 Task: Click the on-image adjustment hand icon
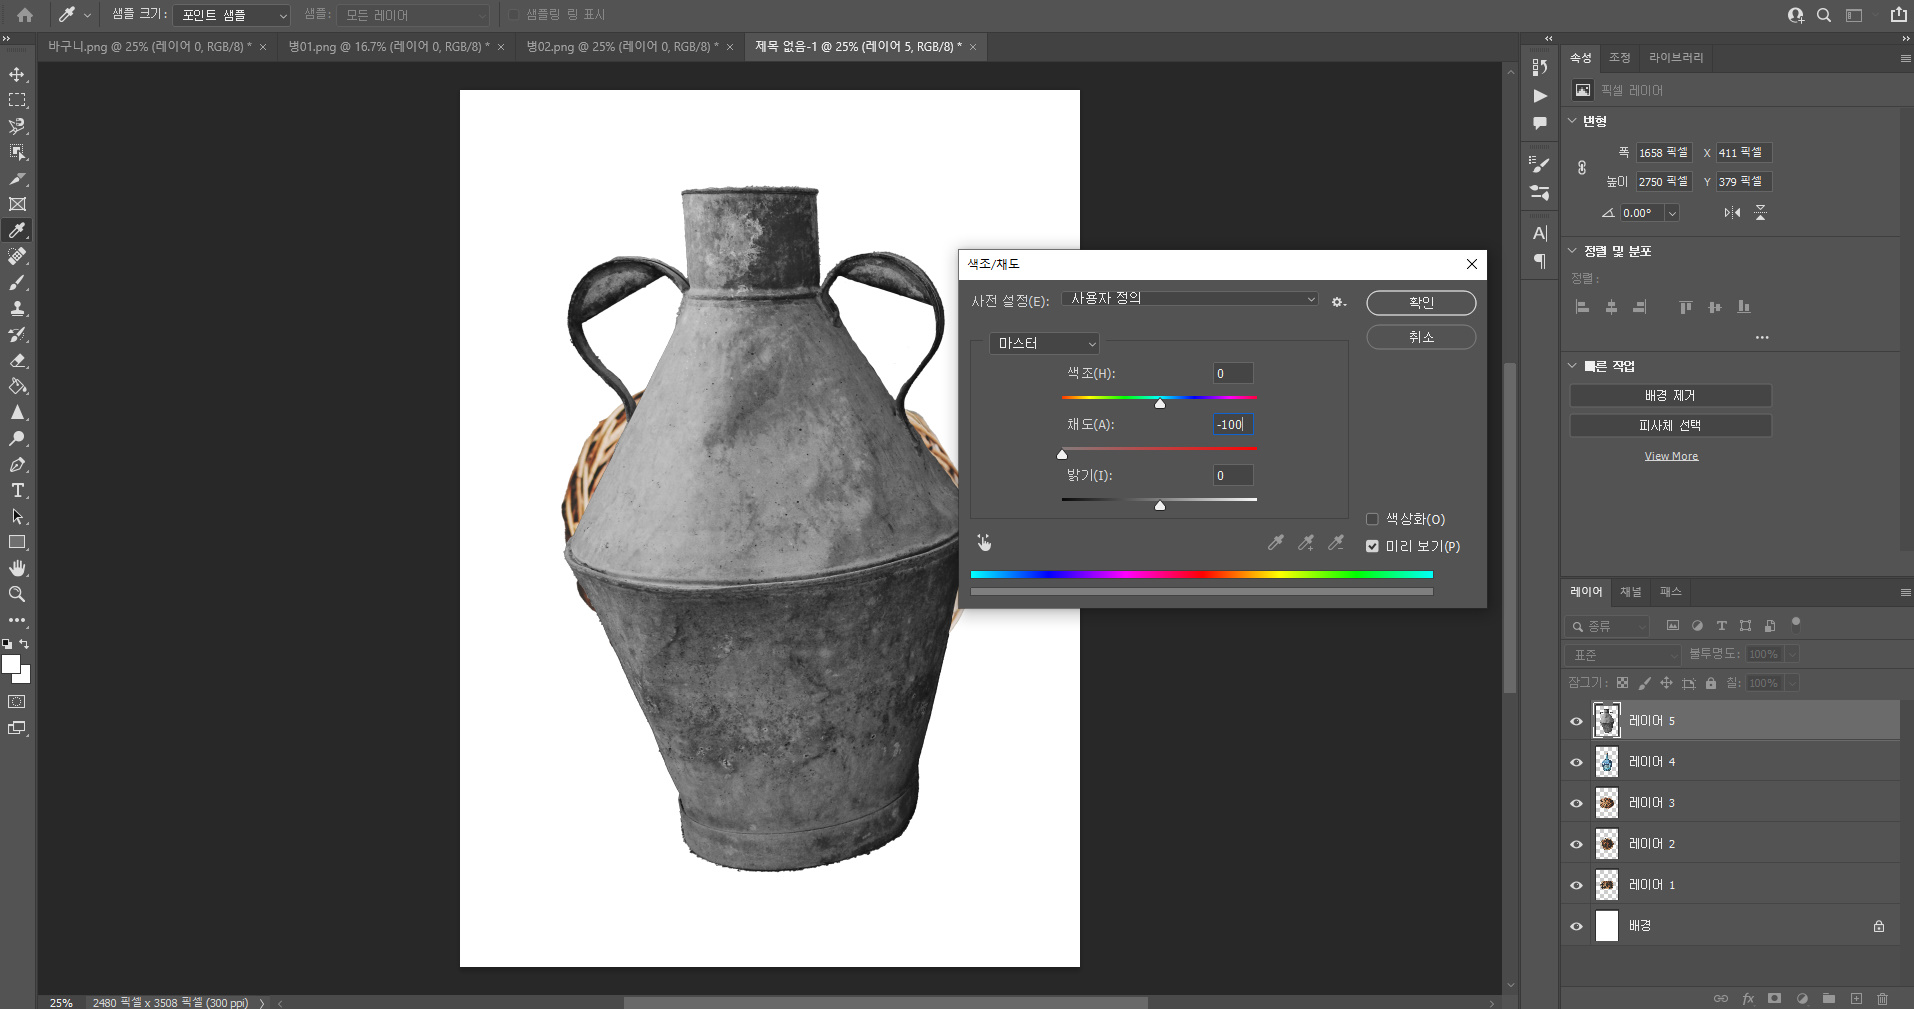[x=985, y=543]
